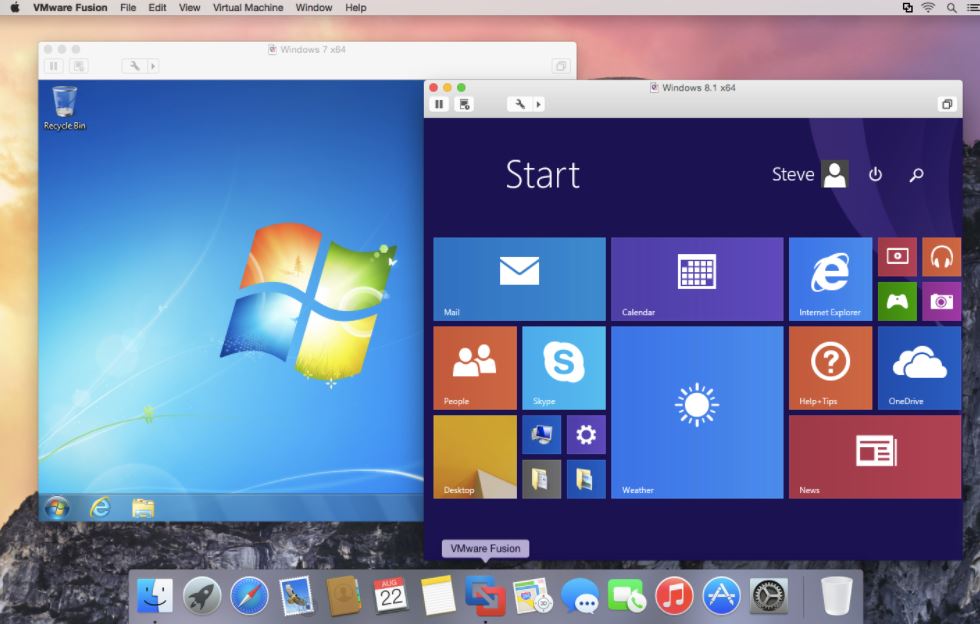The width and height of the screenshot is (980, 624).
Task: Open FaceTime from the Dock
Action: click(627, 595)
